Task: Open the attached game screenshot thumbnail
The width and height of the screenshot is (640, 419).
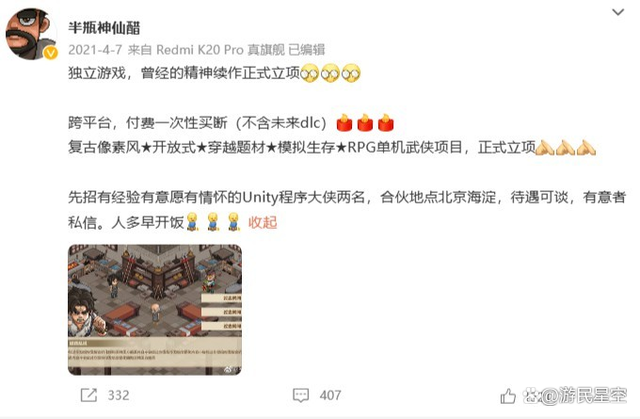Action: pos(155,310)
